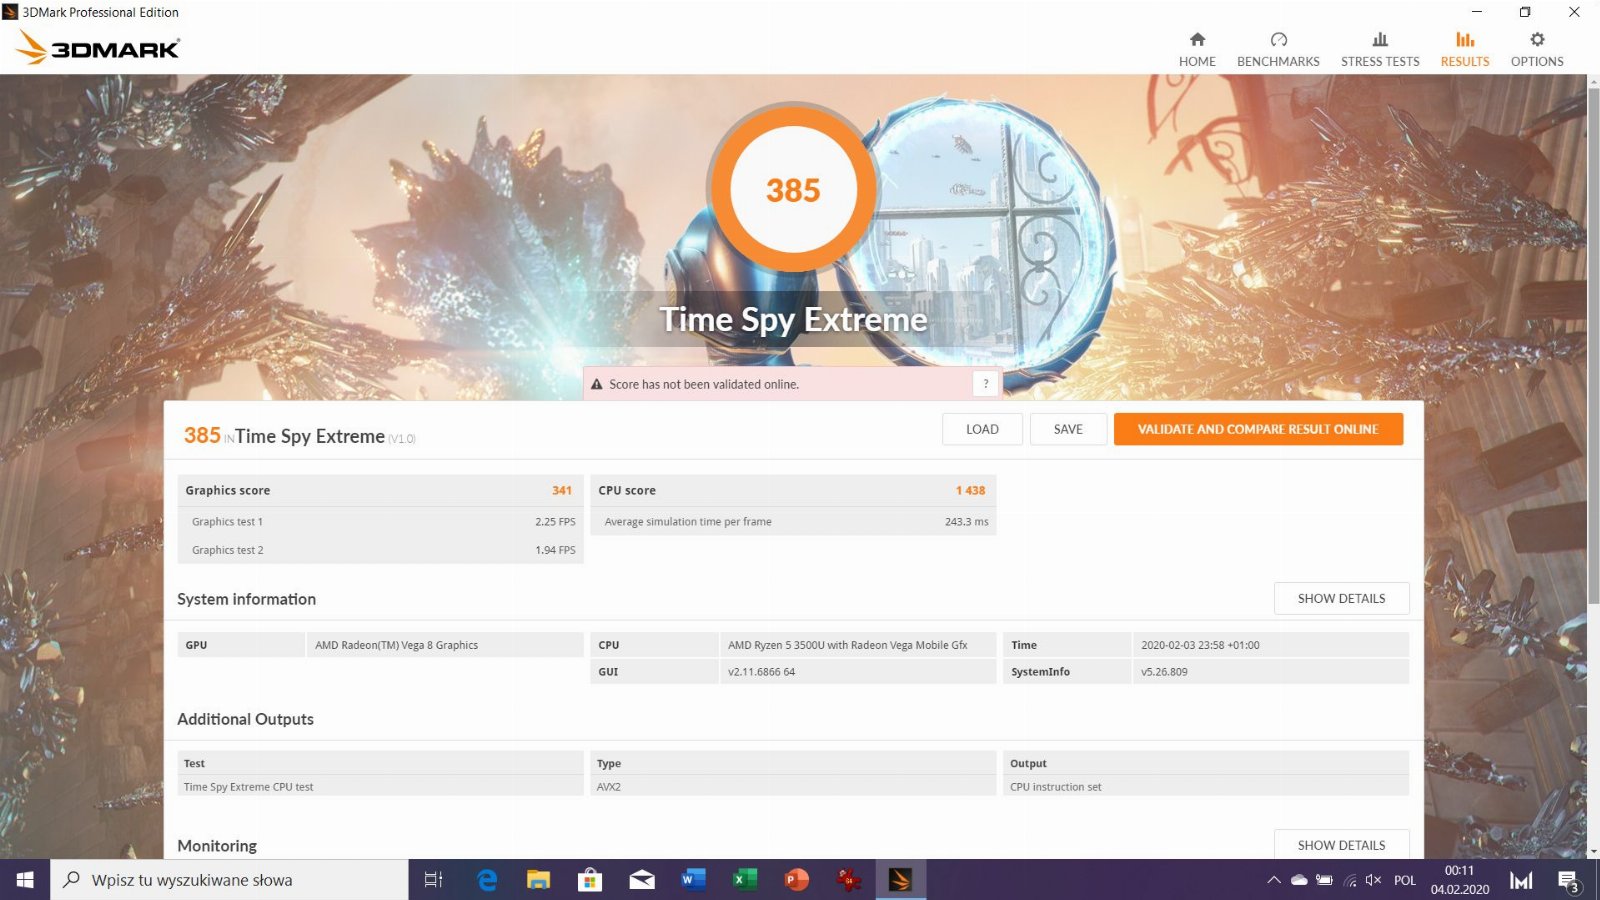Viewport: 1600px width, 900px height.
Task: Save the benchmark result
Action: point(1068,429)
